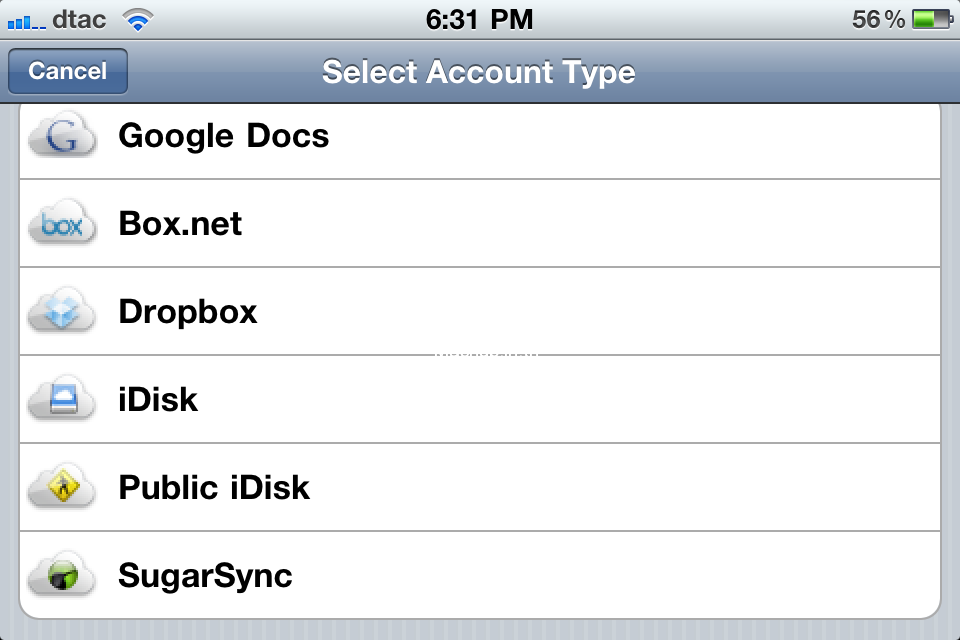Tap the Box.net cloud icon
Viewport: 960px width, 640px height.
(62, 224)
